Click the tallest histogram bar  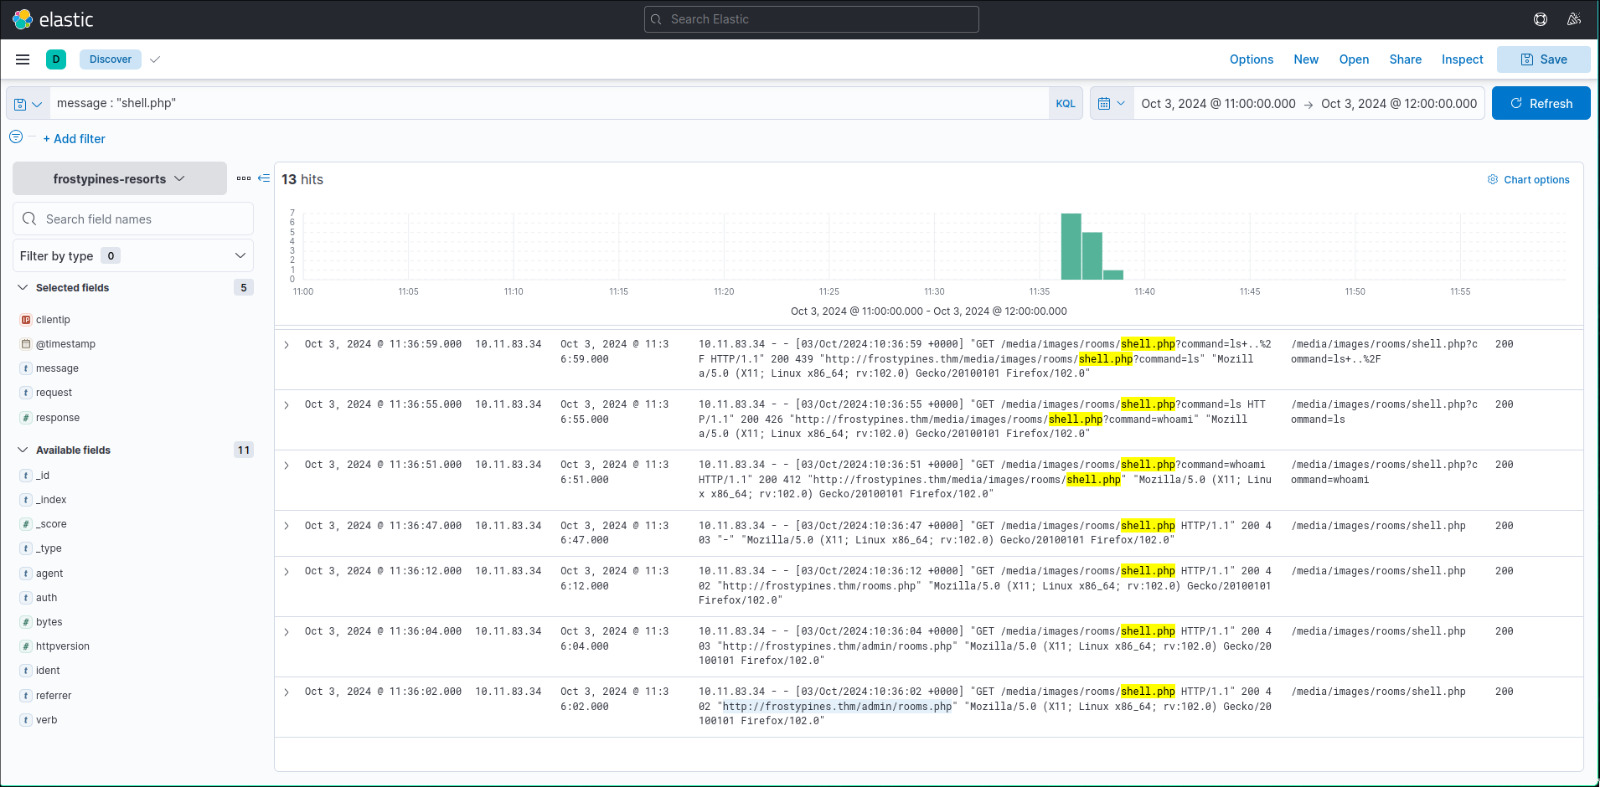pyautogui.click(x=1070, y=246)
